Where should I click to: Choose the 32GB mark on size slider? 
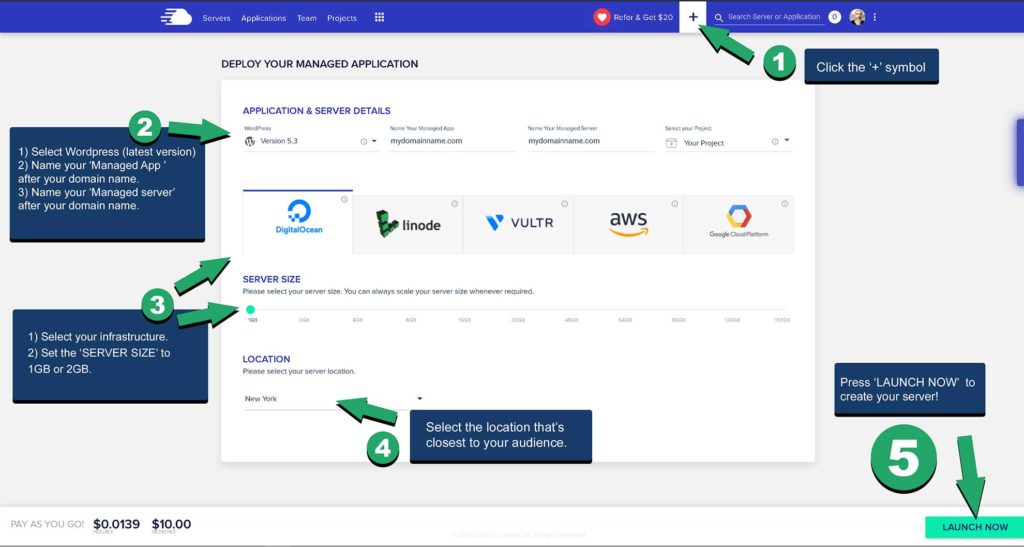click(x=518, y=320)
